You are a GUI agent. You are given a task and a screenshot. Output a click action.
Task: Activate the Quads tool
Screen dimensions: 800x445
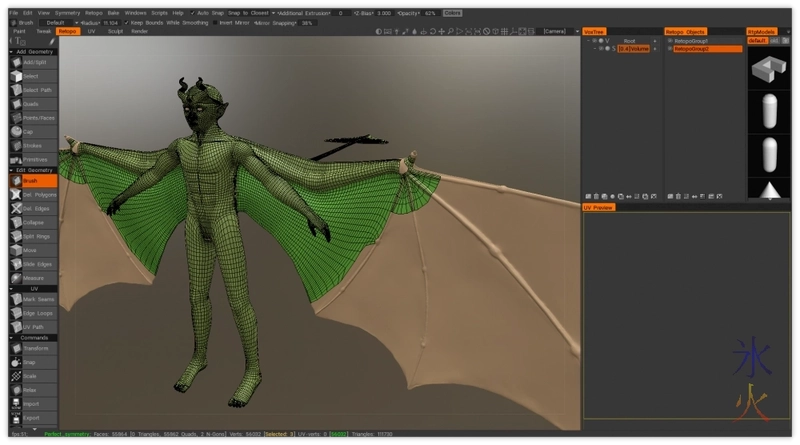click(x=30, y=104)
